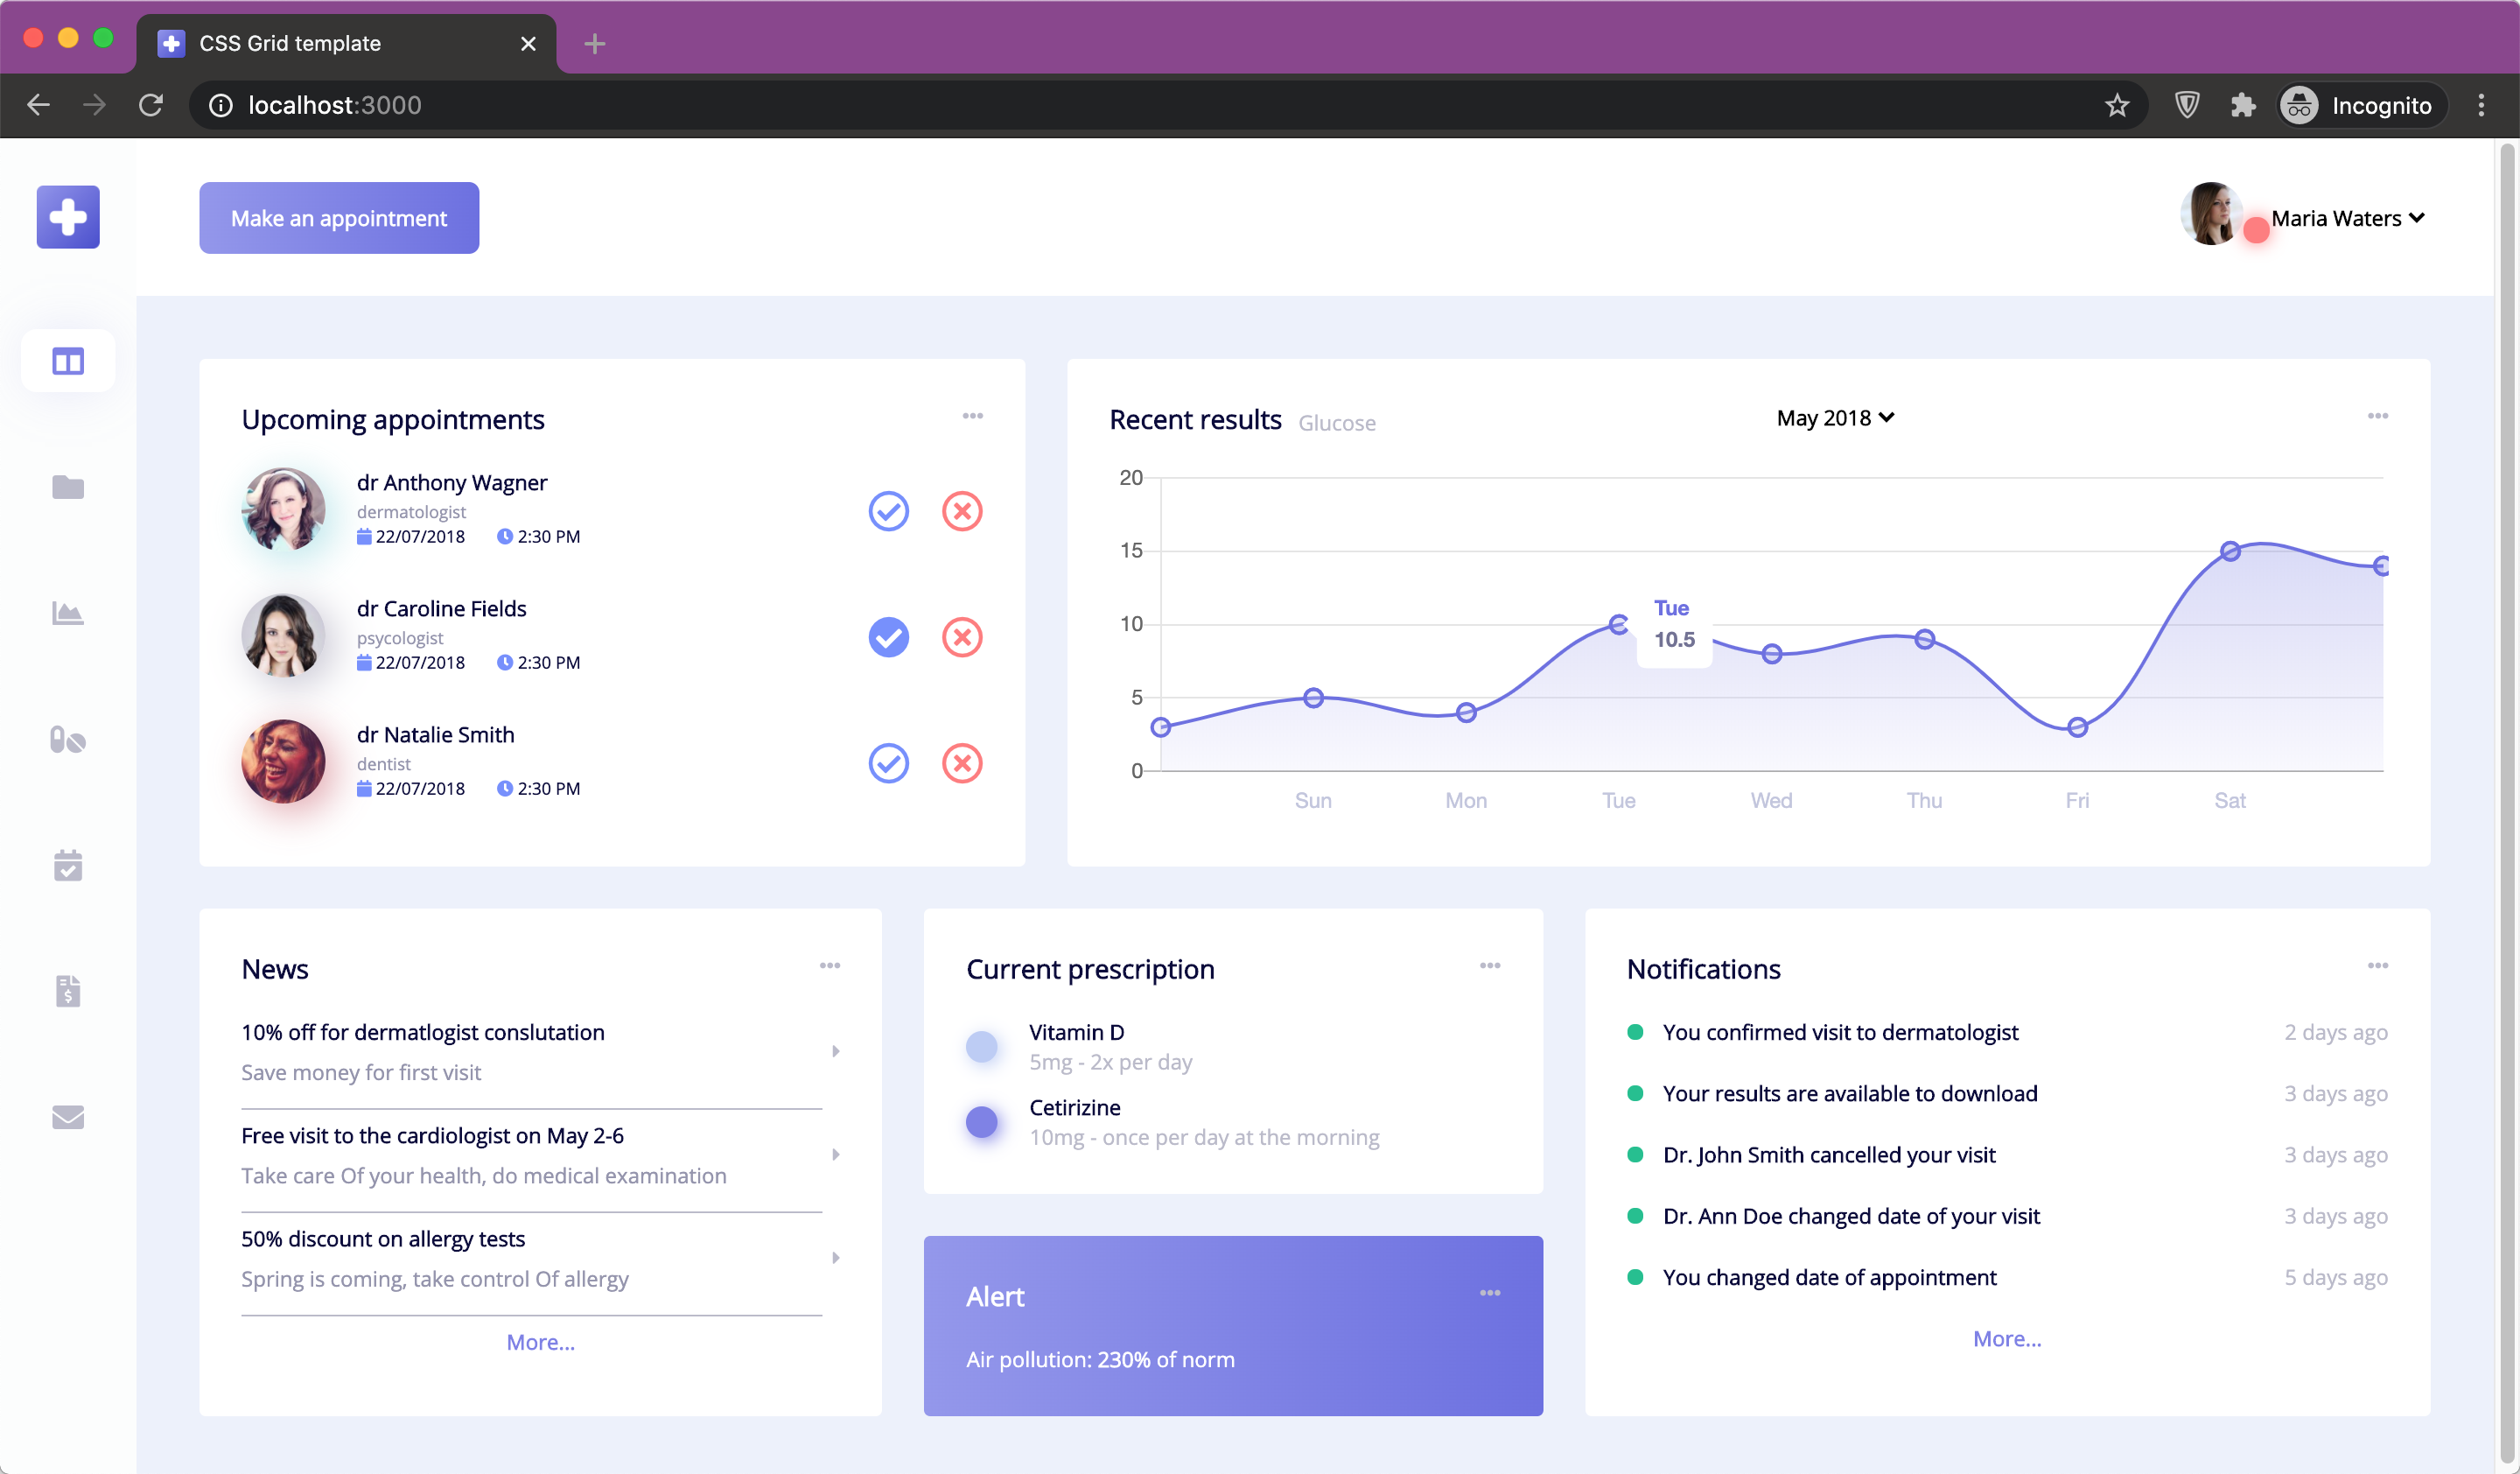Image resolution: width=2520 pixels, height=1474 pixels.
Task: Click the Cetirizine purple color dot
Action: tap(982, 1122)
